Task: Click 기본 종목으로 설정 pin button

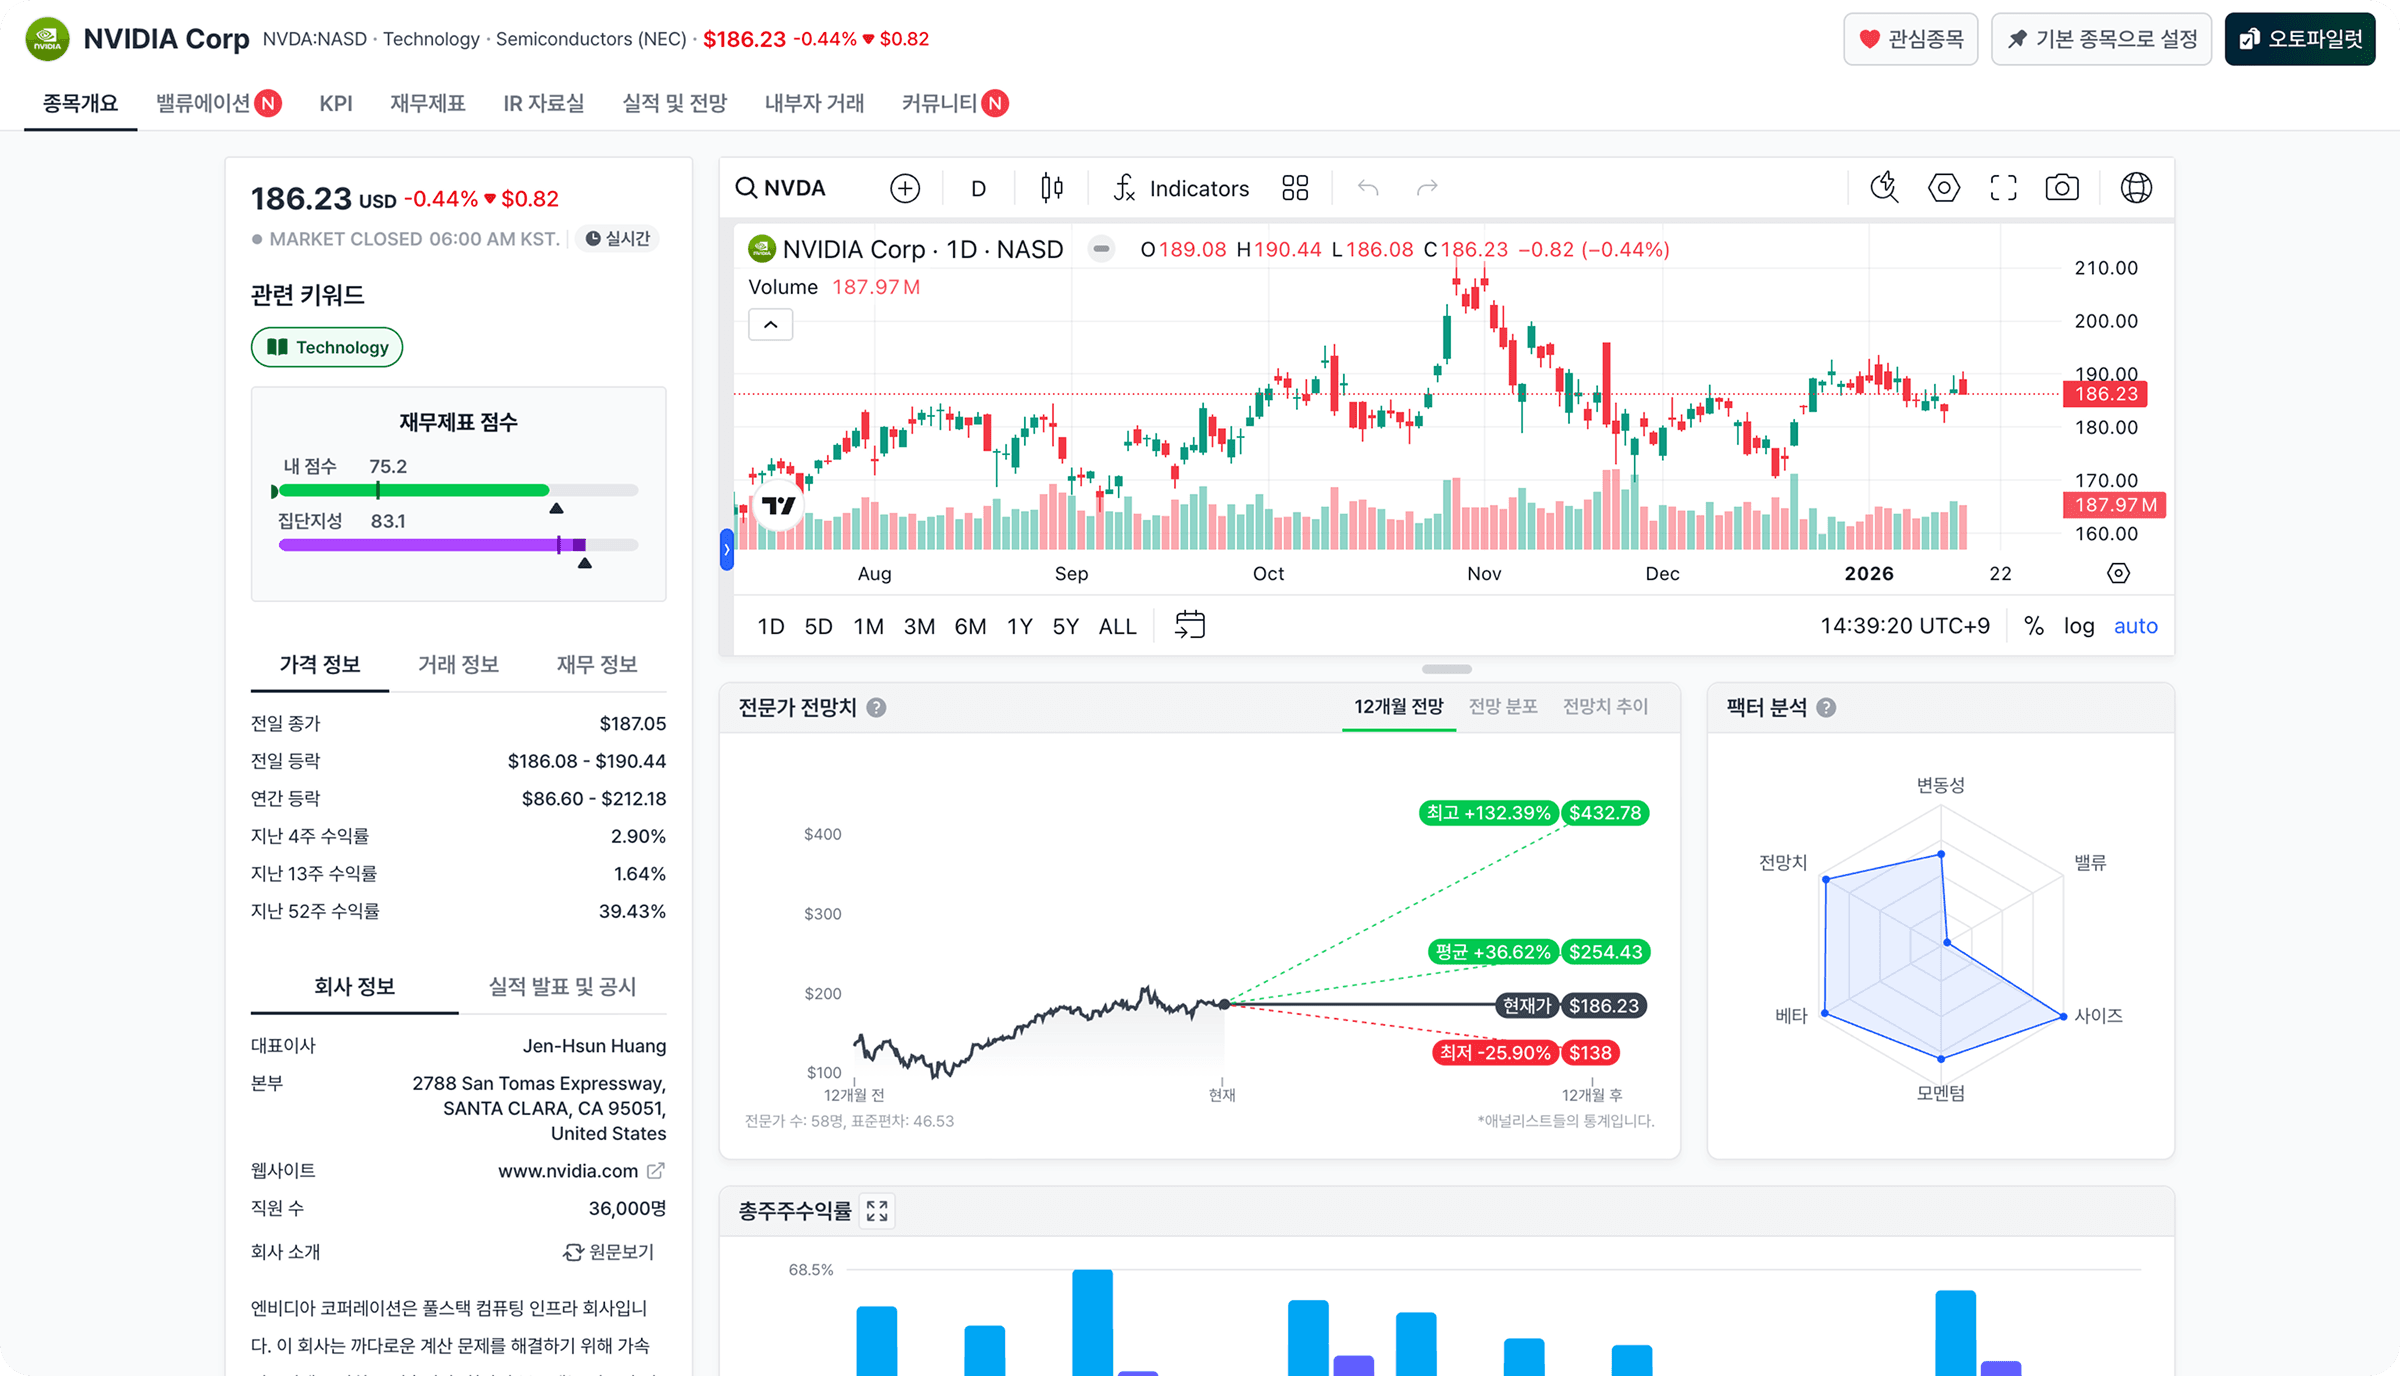Action: click(x=2101, y=39)
